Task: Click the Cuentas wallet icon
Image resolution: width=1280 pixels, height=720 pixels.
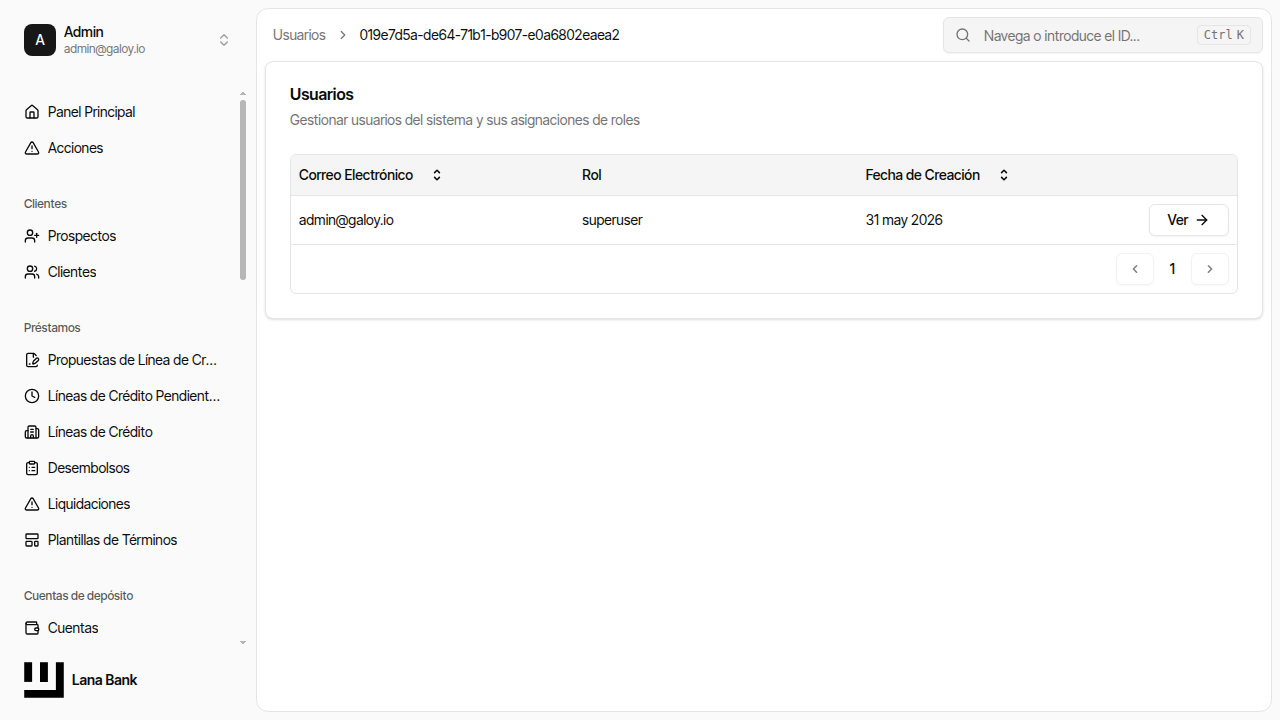Action: 32,628
